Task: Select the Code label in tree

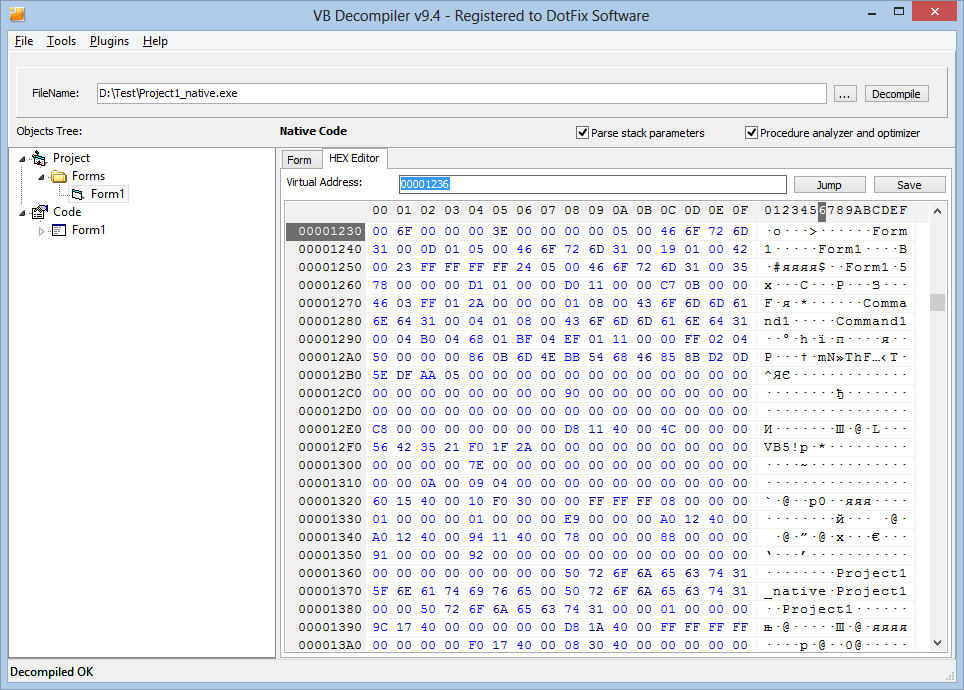Action: click(67, 212)
